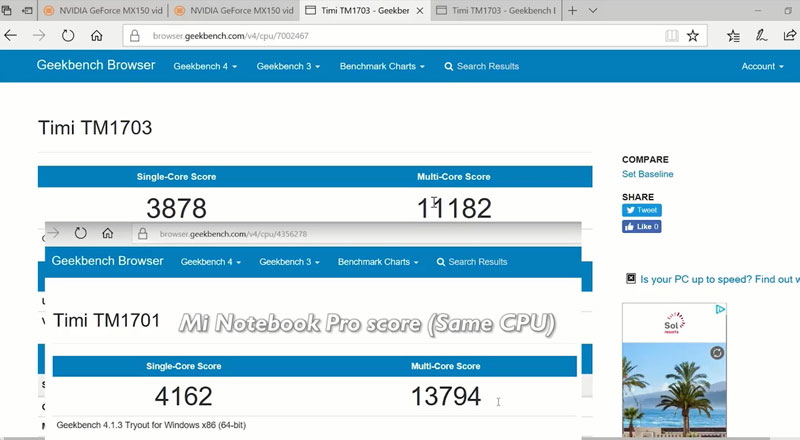Viewport: 800px width, 440px height.
Task: Go back using the browser back arrow
Action: point(10,36)
